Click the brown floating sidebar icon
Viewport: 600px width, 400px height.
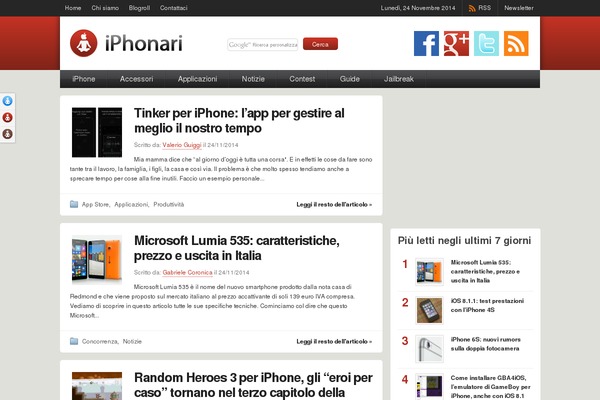[8, 134]
